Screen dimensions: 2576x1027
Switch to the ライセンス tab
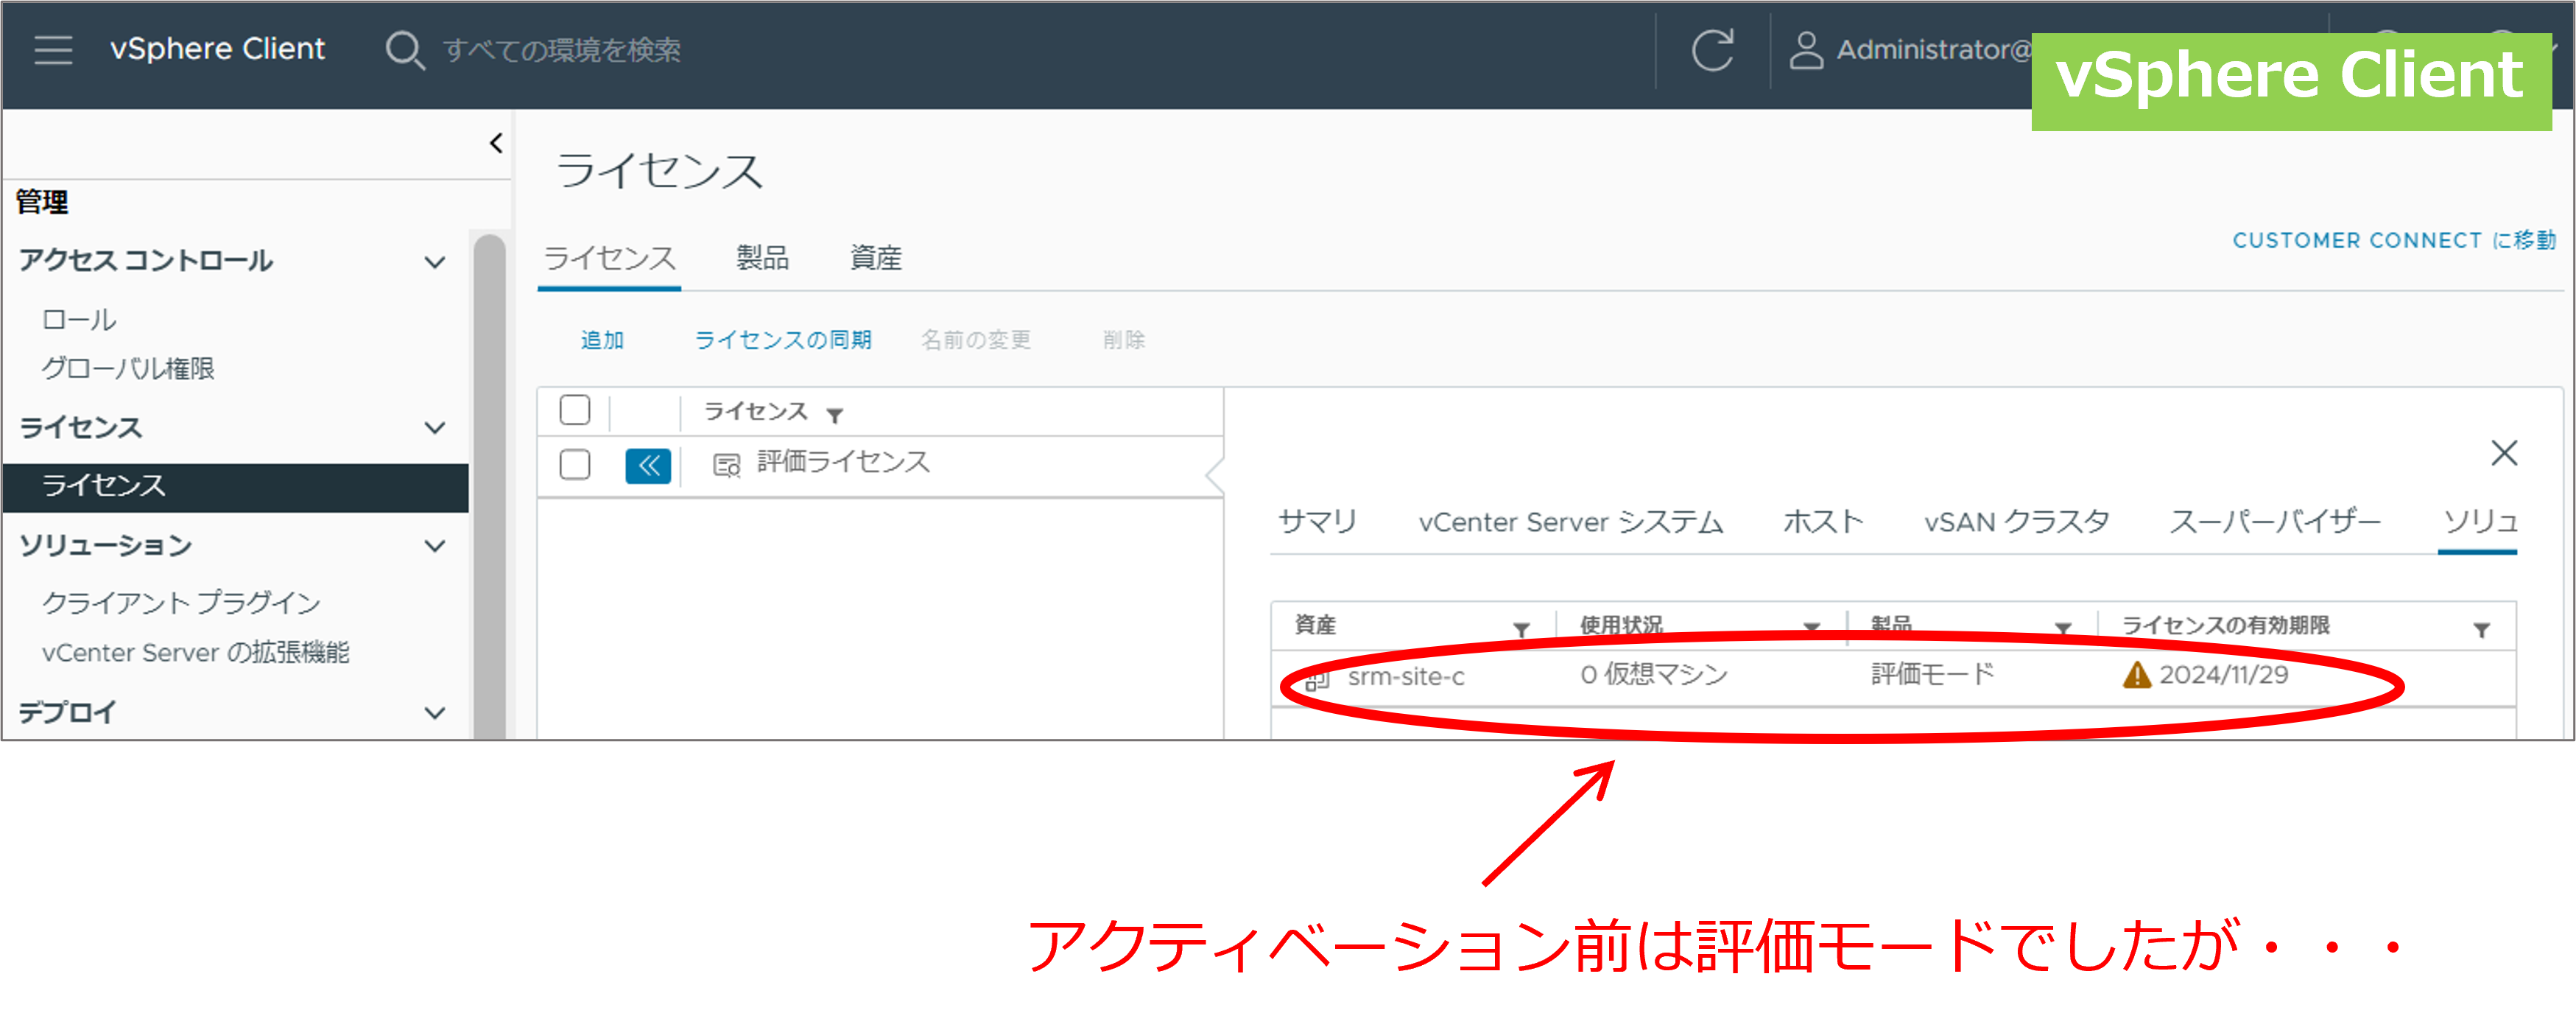609,259
